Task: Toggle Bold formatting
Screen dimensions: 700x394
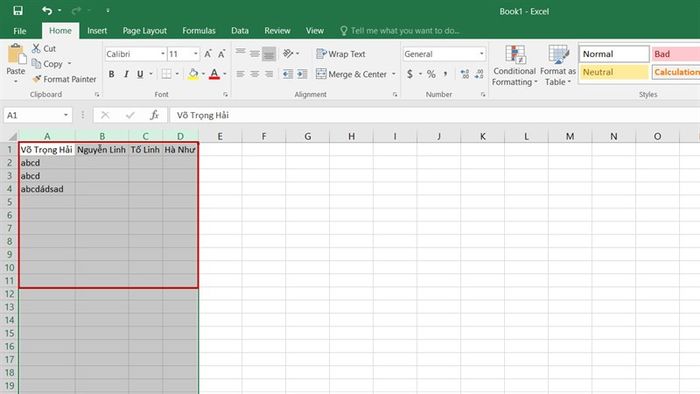Action: coord(112,74)
